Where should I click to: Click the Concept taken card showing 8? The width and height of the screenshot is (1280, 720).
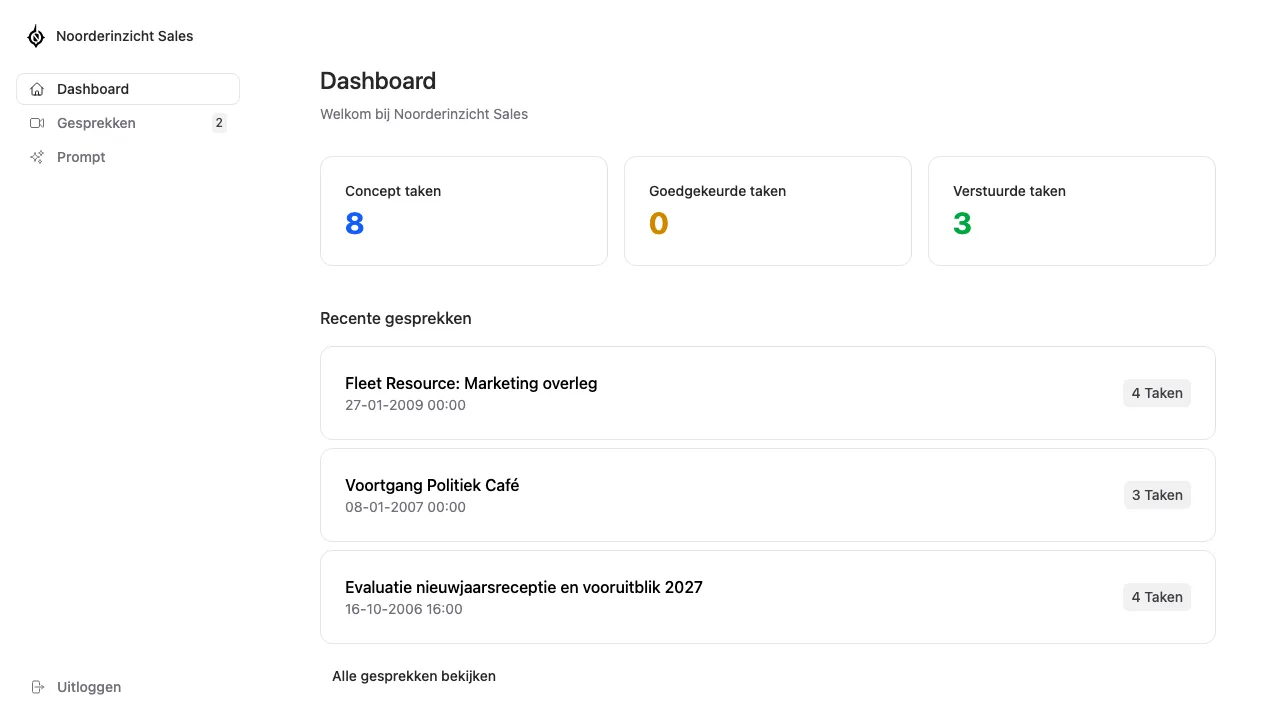[x=463, y=210]
